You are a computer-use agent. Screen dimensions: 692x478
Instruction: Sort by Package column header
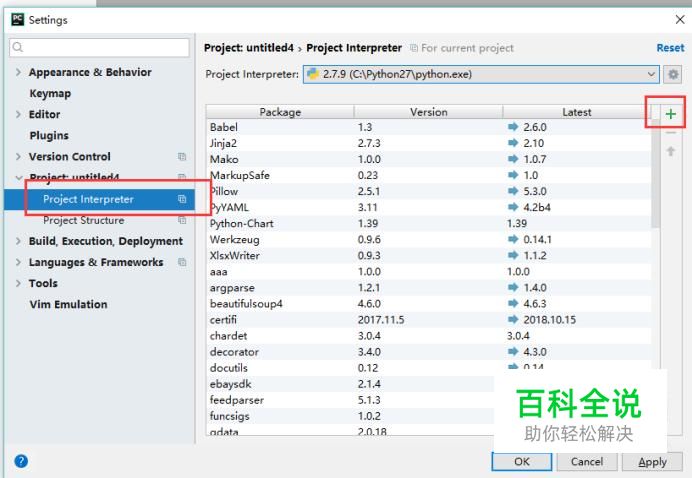280,112
